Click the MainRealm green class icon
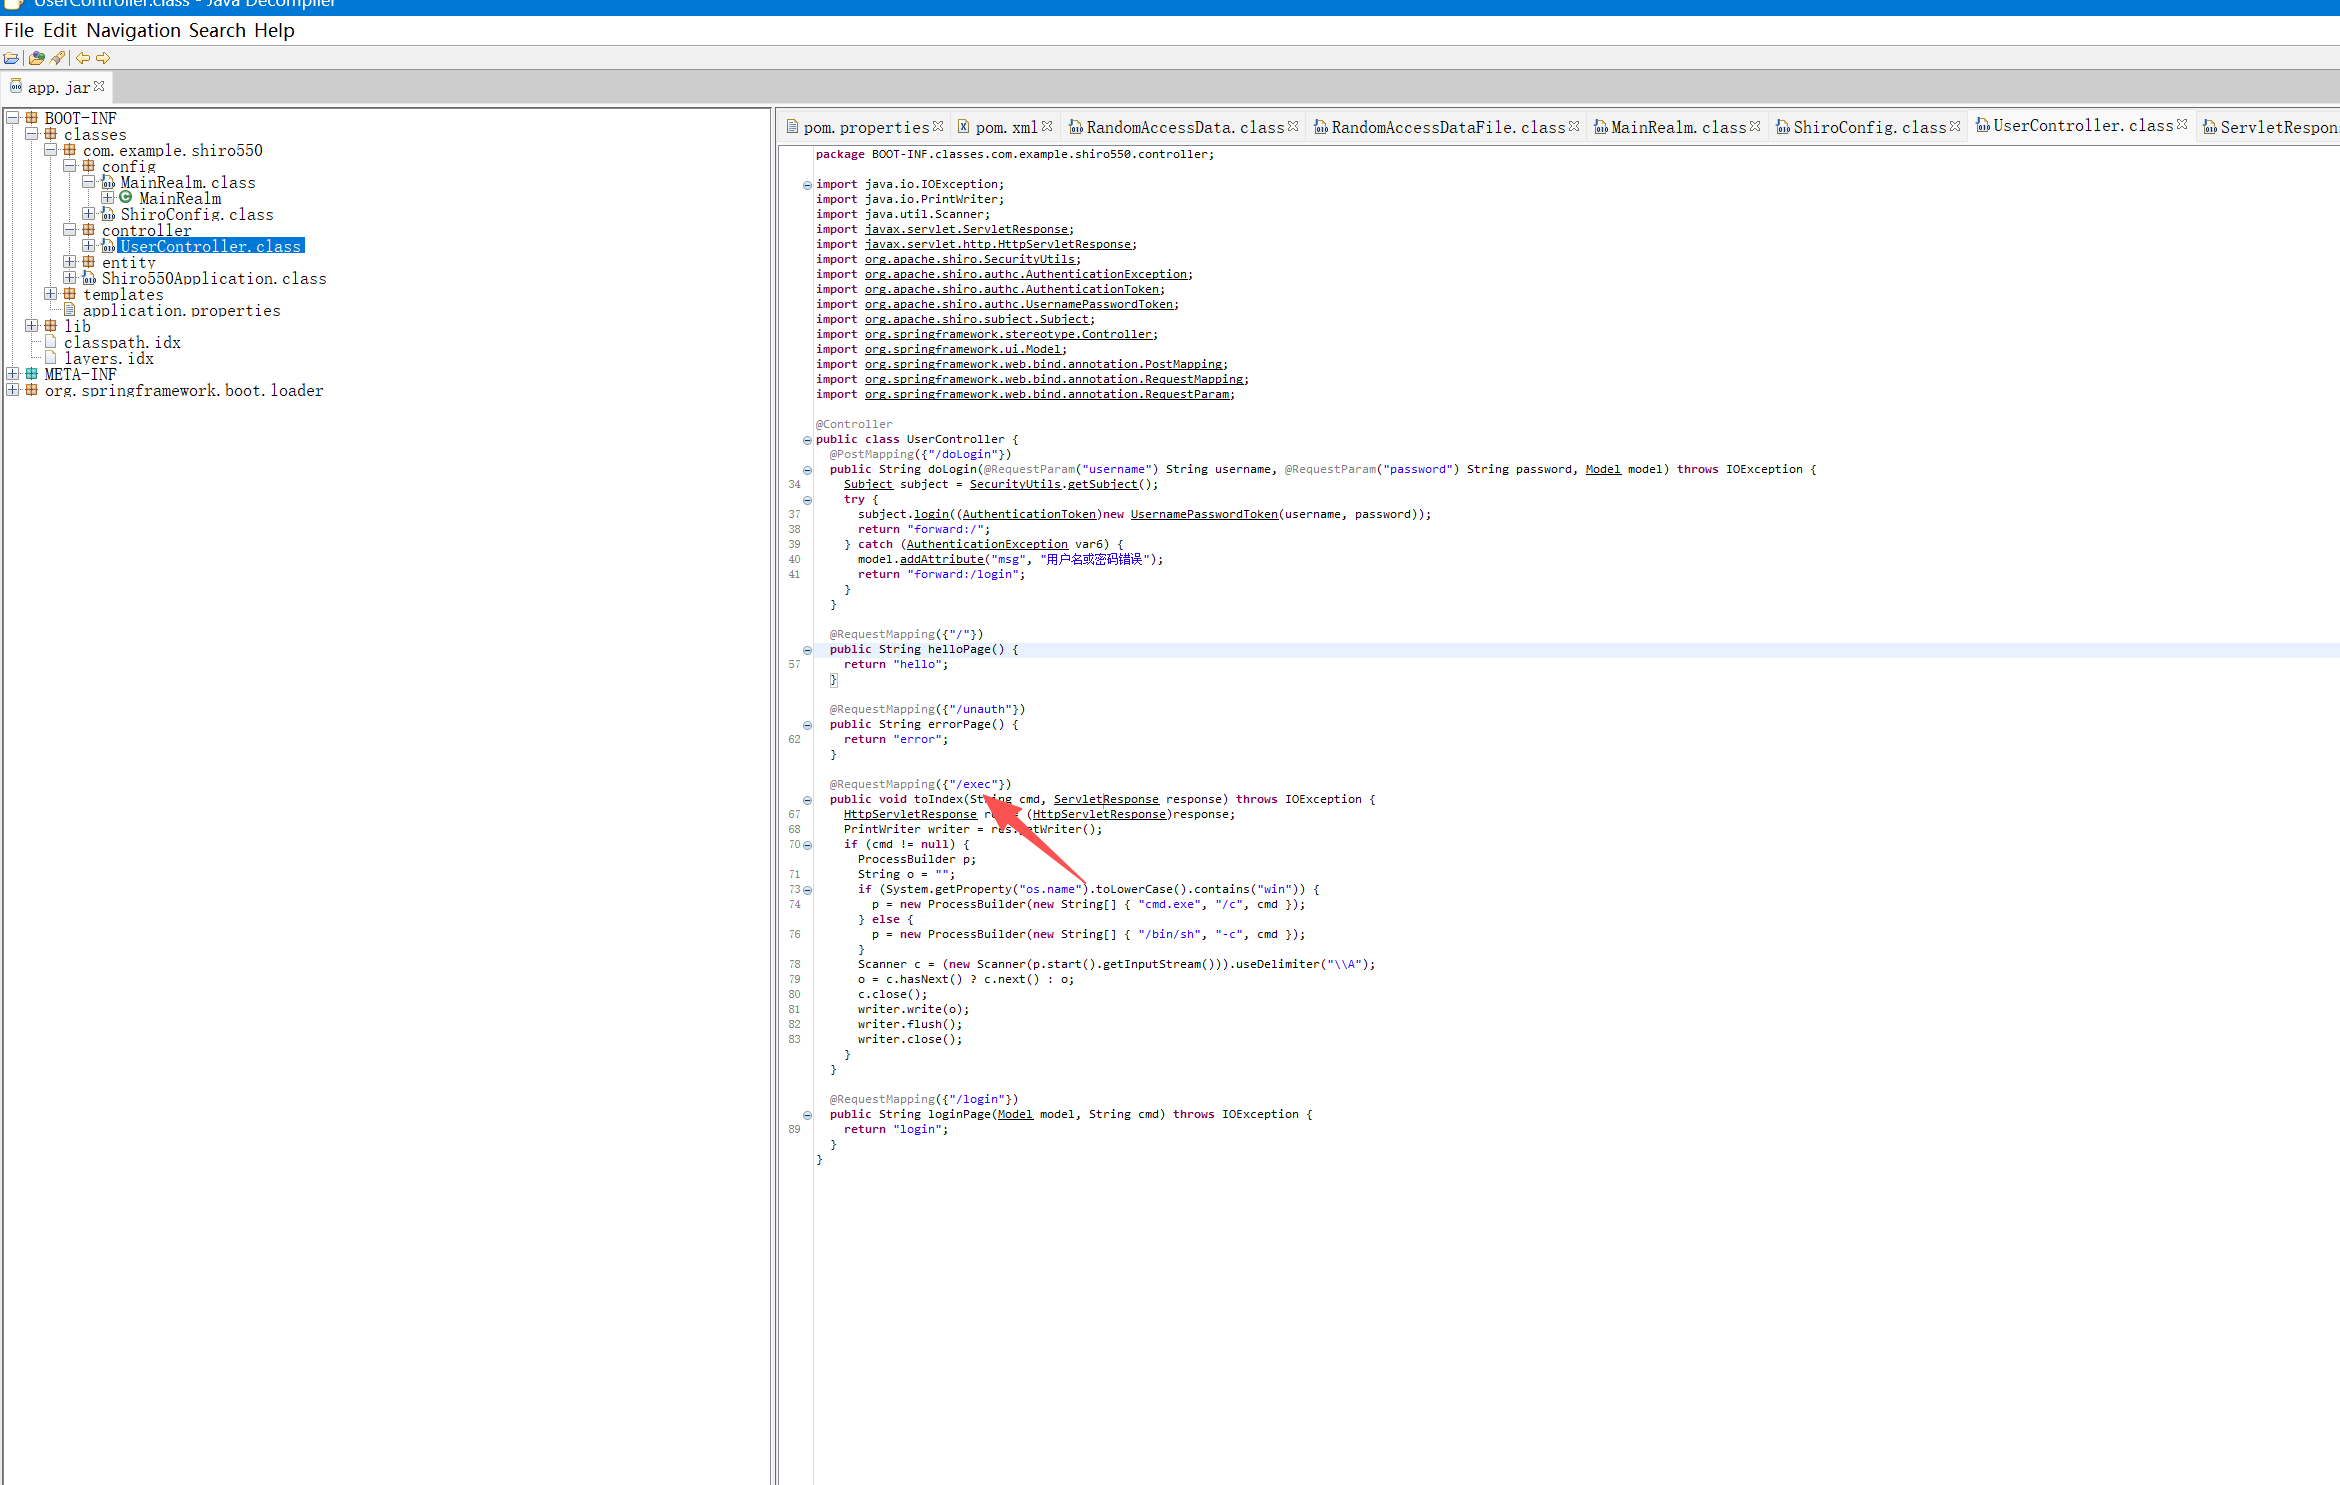2340x1485 pixels. click(126, 198)
